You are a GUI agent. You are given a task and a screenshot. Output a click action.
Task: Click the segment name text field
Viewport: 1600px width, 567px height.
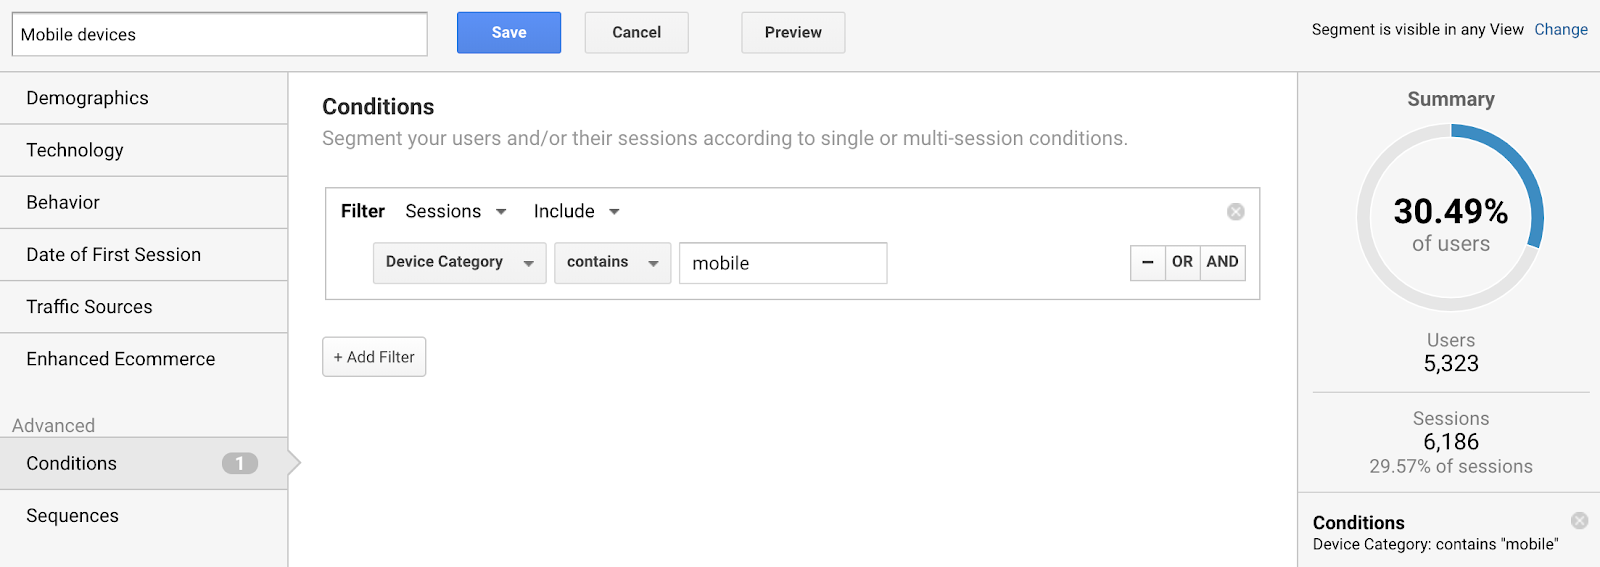tap(219, 35)
